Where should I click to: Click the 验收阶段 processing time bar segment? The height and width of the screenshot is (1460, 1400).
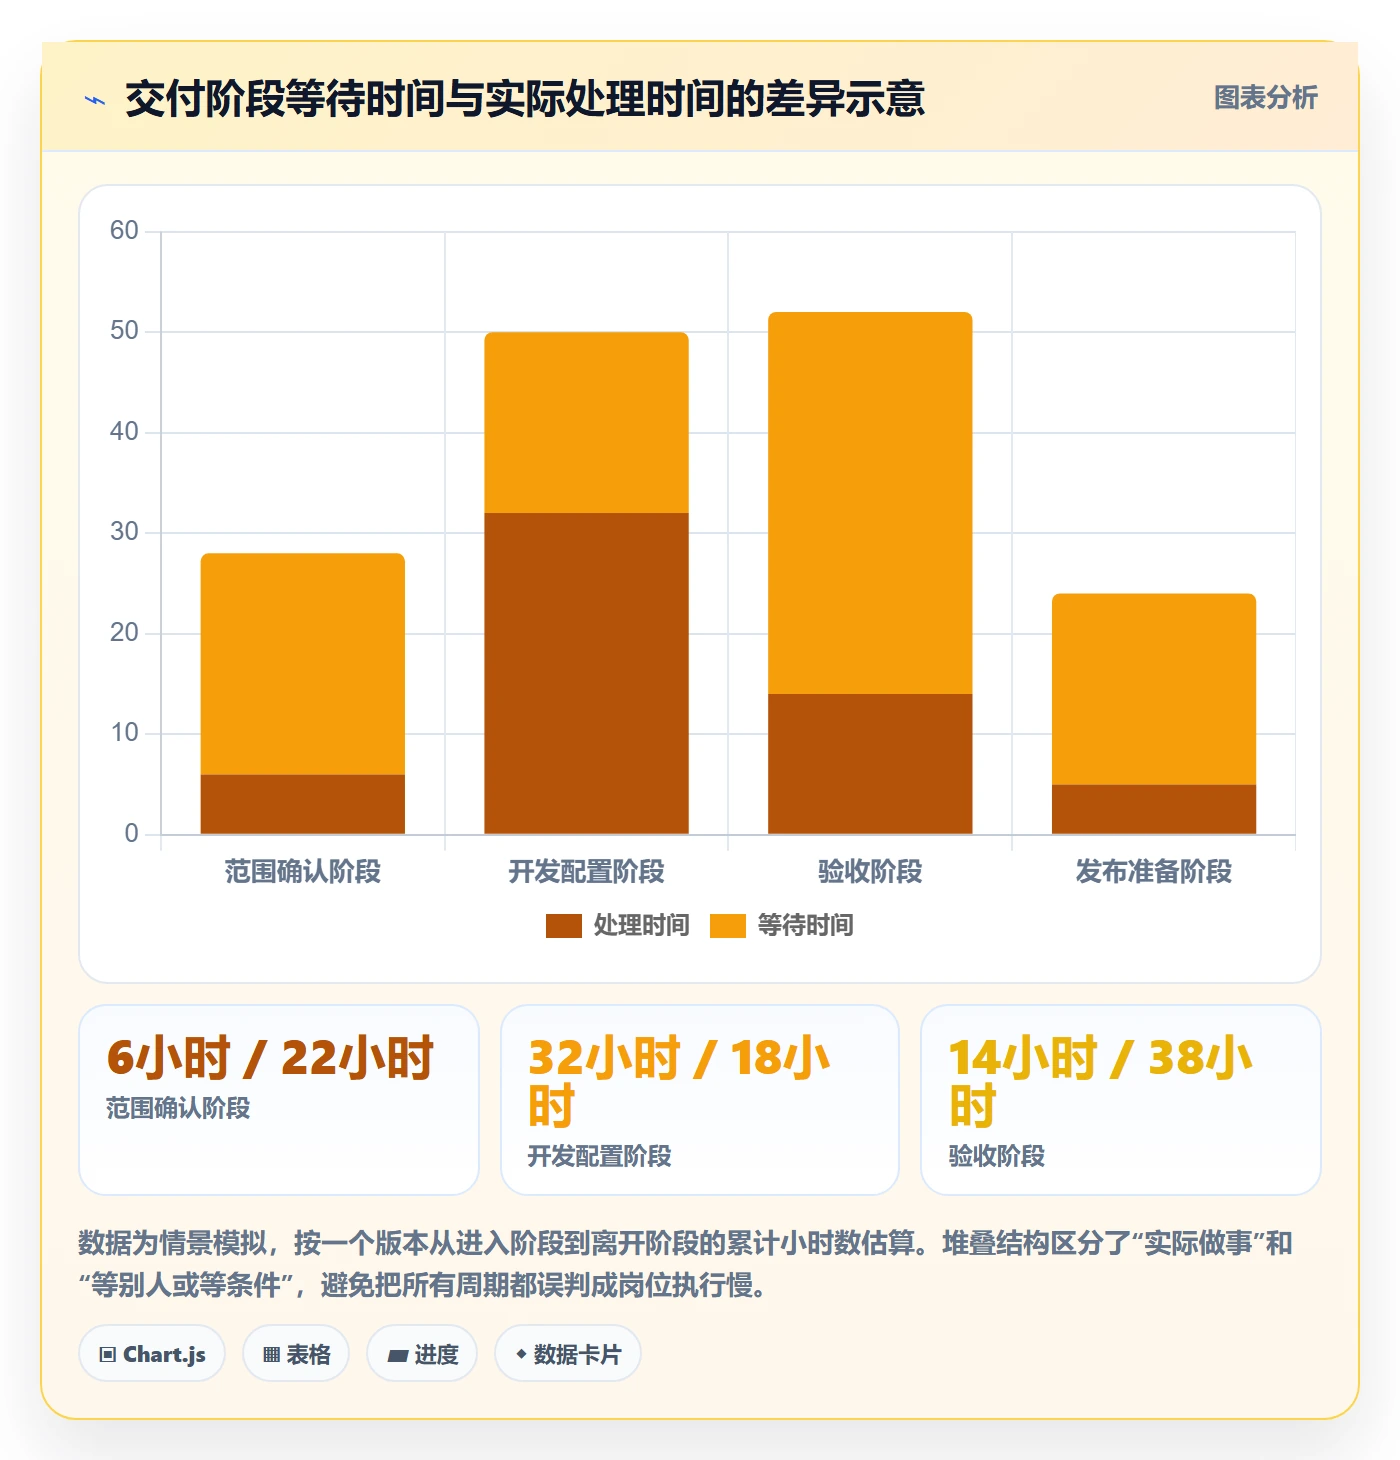[x=870, y=764]
